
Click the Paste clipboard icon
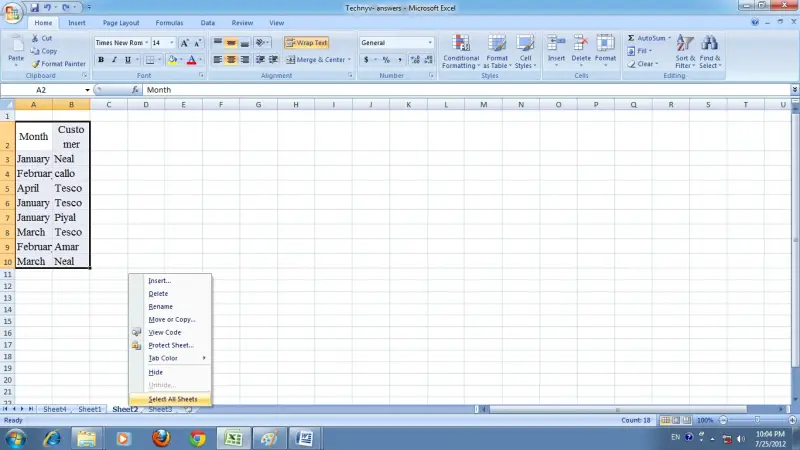[16, 45]
